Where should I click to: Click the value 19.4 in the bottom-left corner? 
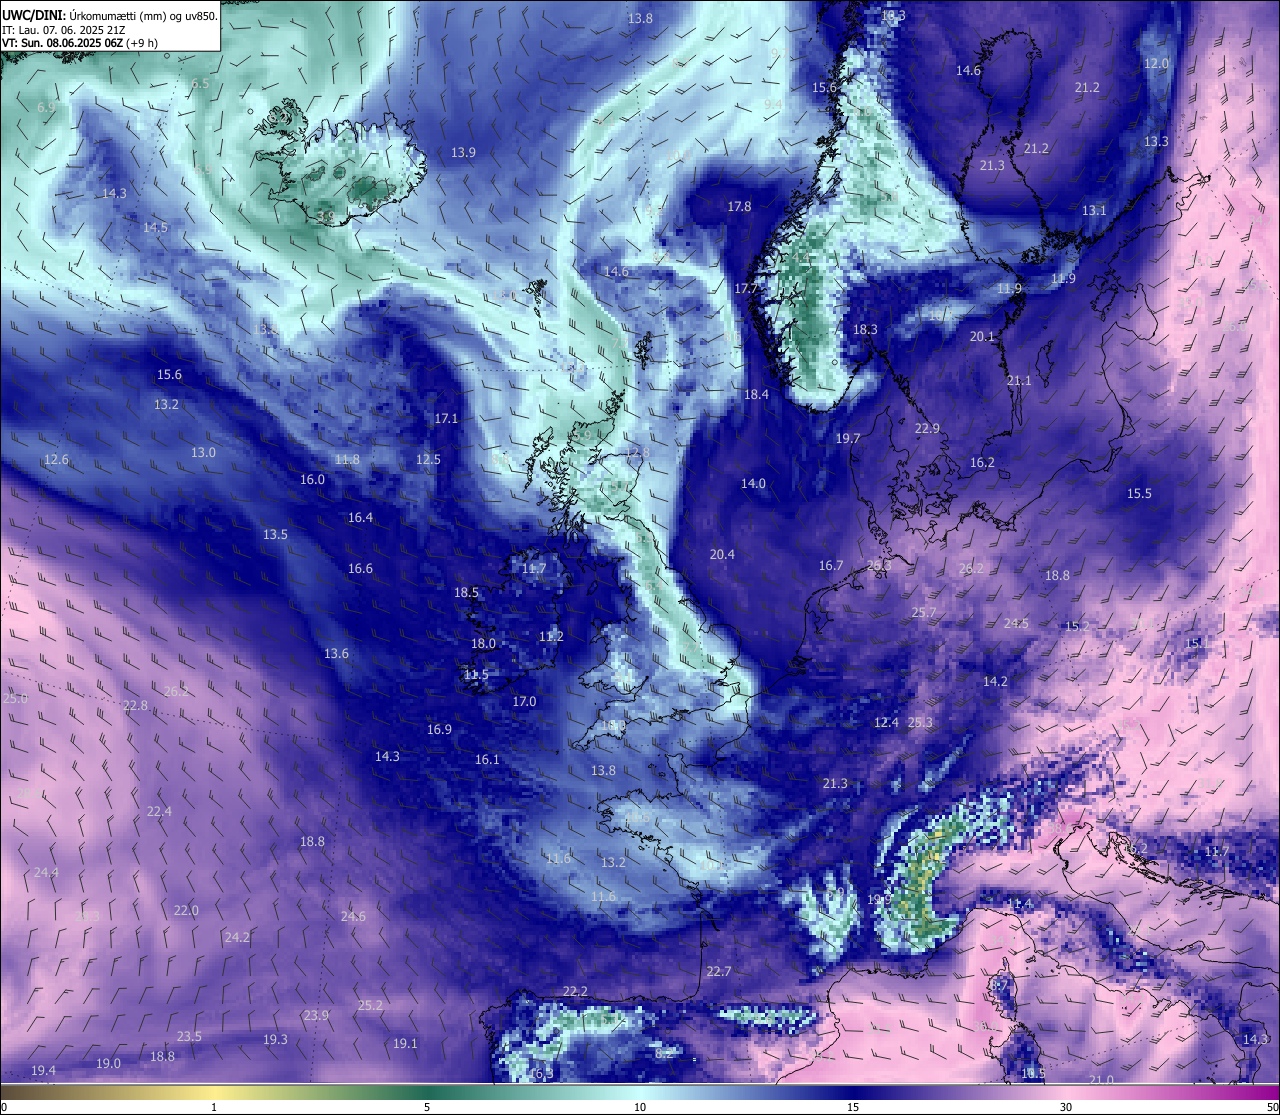click(43, 1071)
